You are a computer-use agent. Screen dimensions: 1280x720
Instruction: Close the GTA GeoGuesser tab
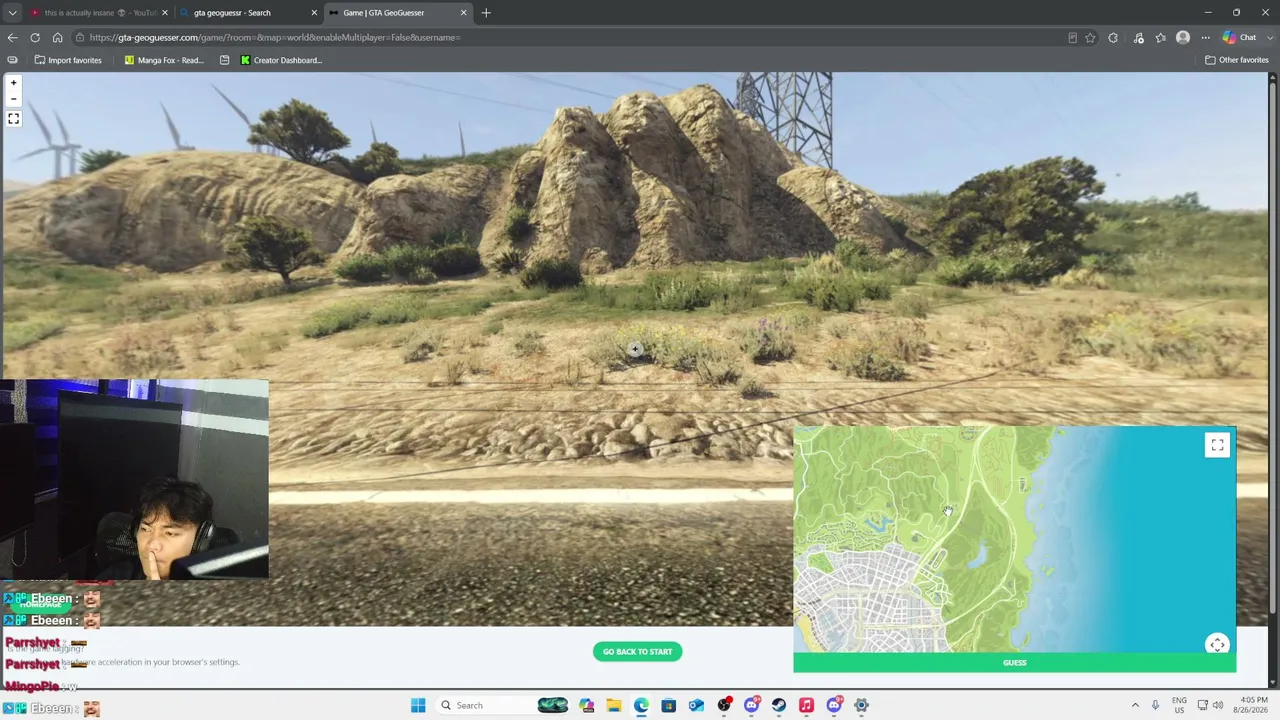(464, 13)
